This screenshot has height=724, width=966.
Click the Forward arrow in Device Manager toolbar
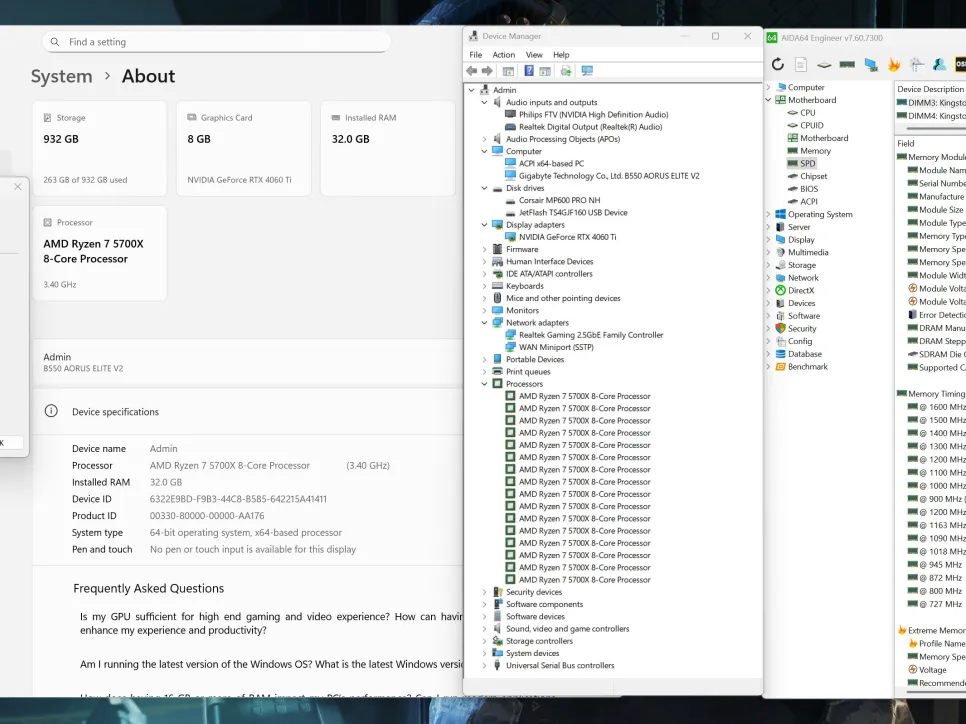(487, 71)
